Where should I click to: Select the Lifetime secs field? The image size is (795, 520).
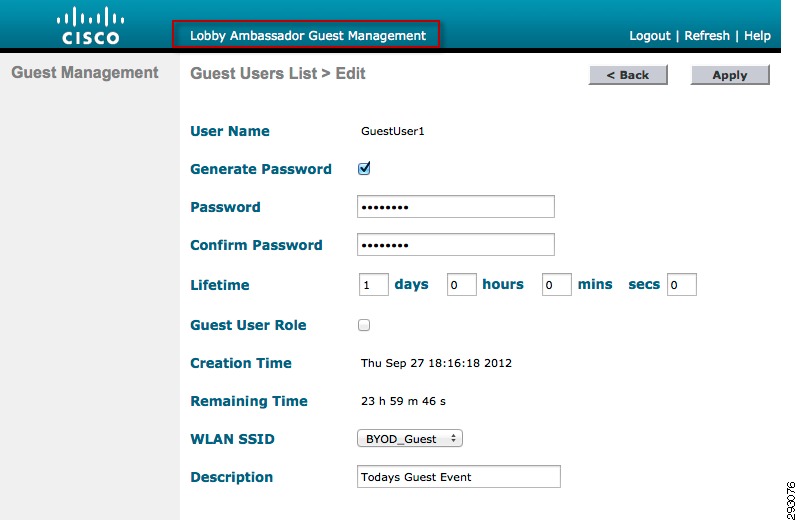(682, 285)
